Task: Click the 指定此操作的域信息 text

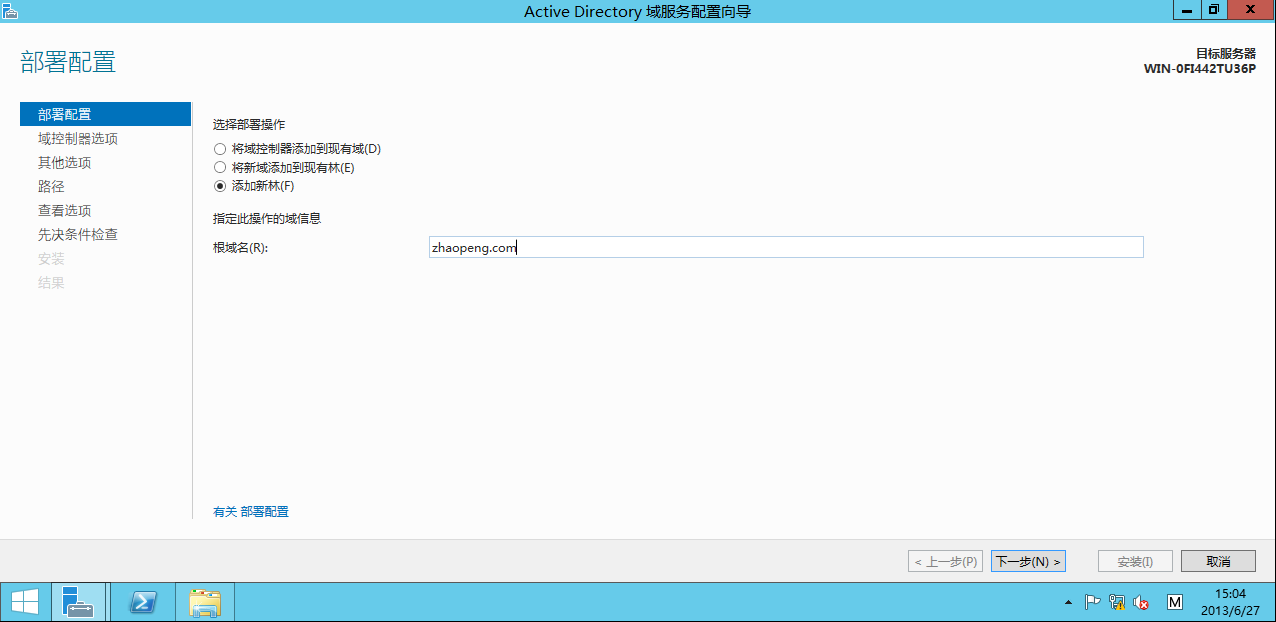Action: pyautogui.click(x=267, y=218)
